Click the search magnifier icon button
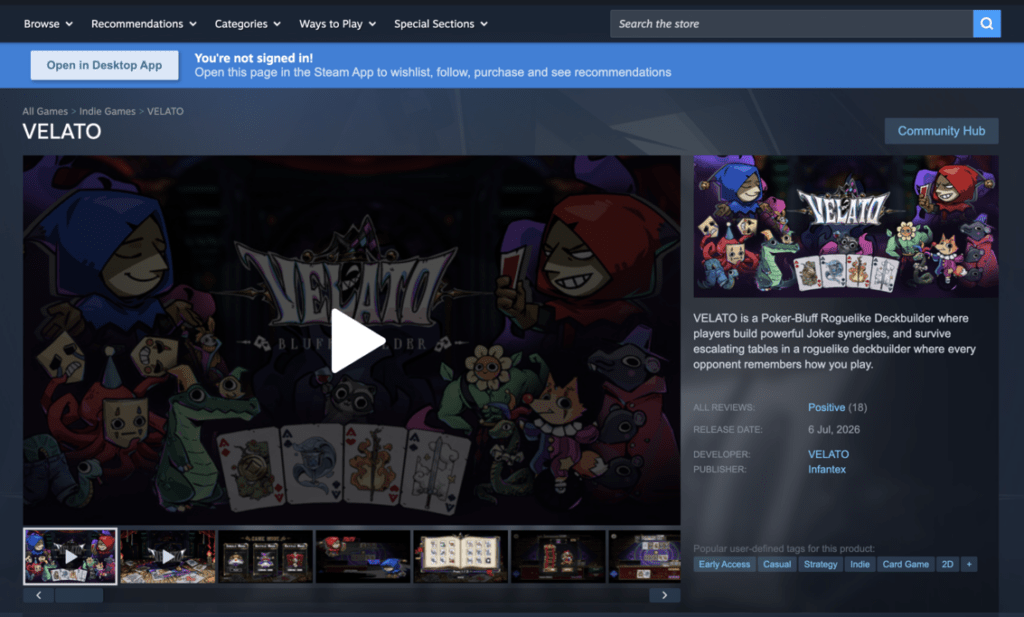Image resolution: width=1024 pixels, height=617 pixels. coord(986,24)
